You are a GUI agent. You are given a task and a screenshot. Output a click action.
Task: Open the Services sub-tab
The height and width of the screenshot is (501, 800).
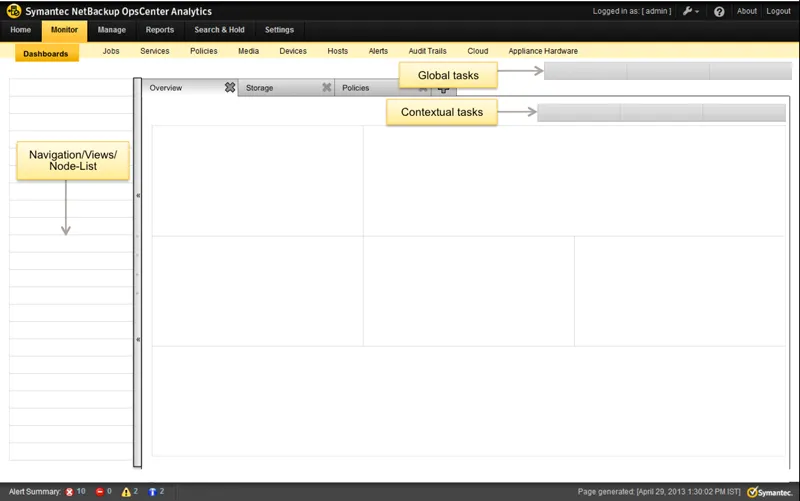pos(155,51)
